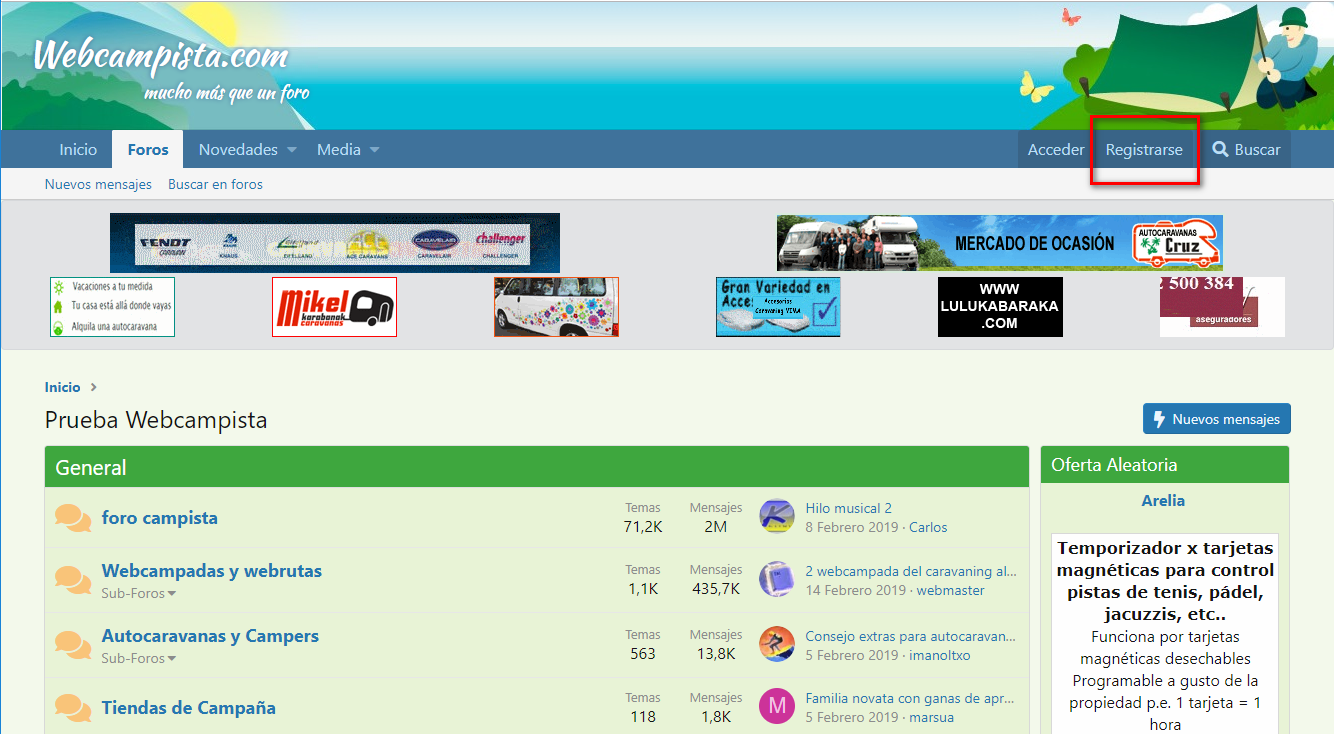Viewport: 1334px width, 734px height.
Task: View user marsua's profile
Action: tap(931, 717)
